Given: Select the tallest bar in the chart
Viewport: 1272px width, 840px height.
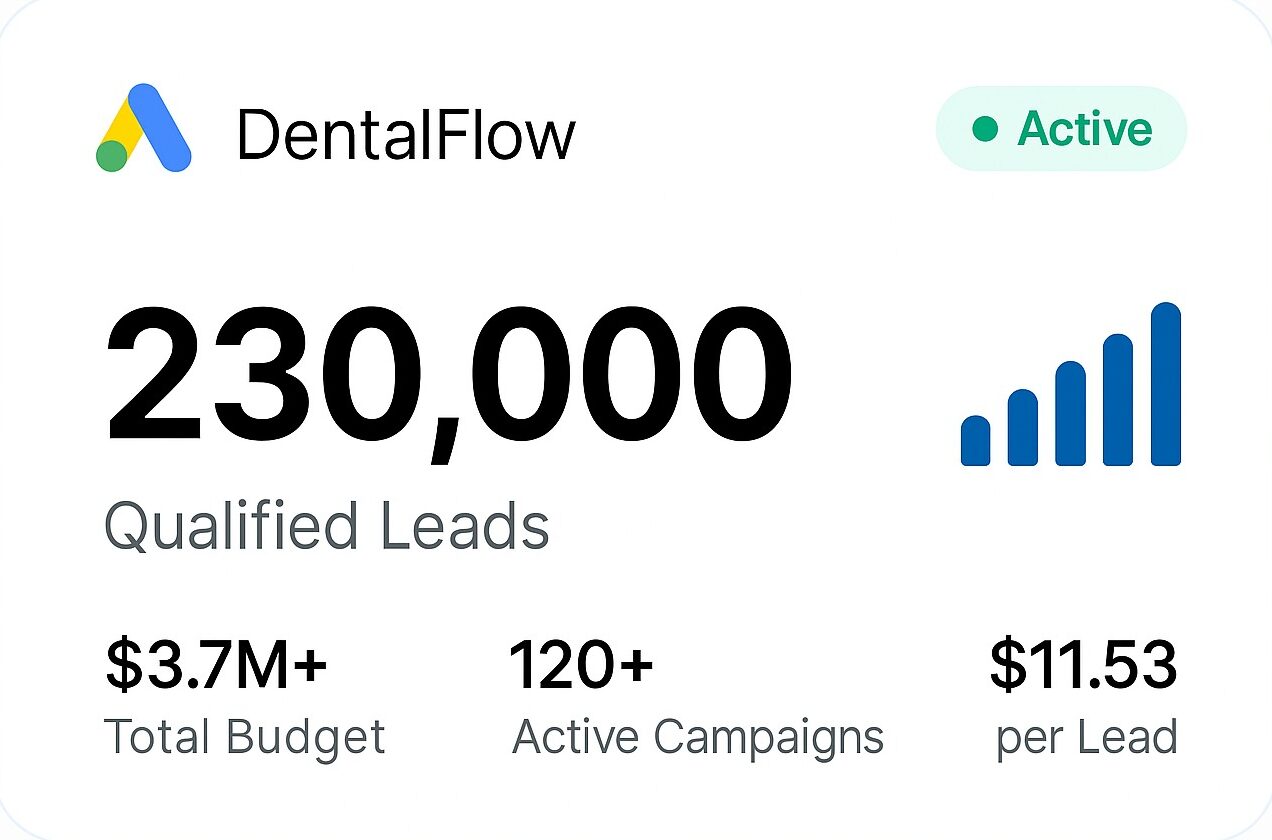Looking at the screenshot, I should pos(1166,384).
